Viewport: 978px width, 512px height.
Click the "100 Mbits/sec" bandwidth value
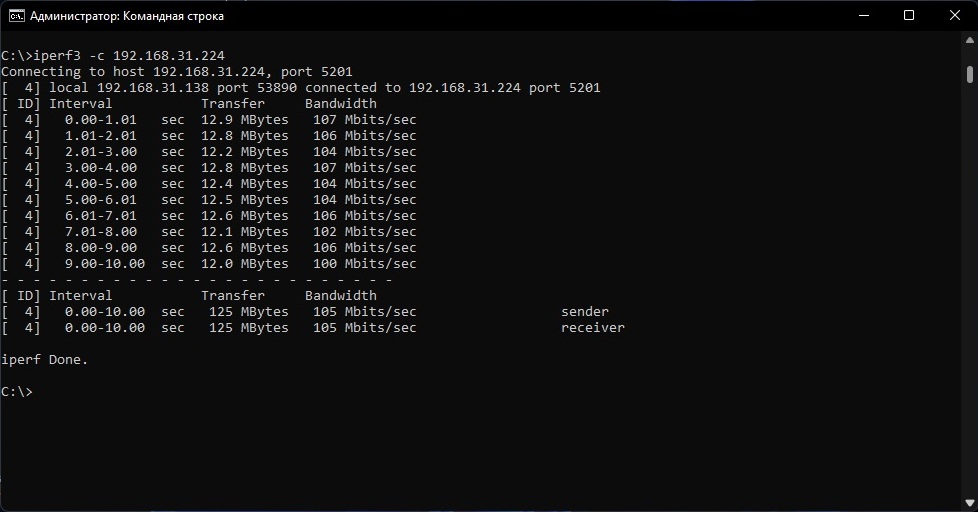point(364,263)
